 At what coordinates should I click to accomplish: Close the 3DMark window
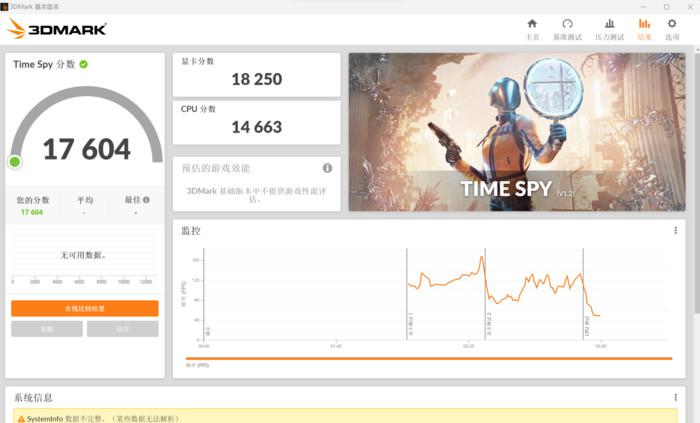[690, 7]
